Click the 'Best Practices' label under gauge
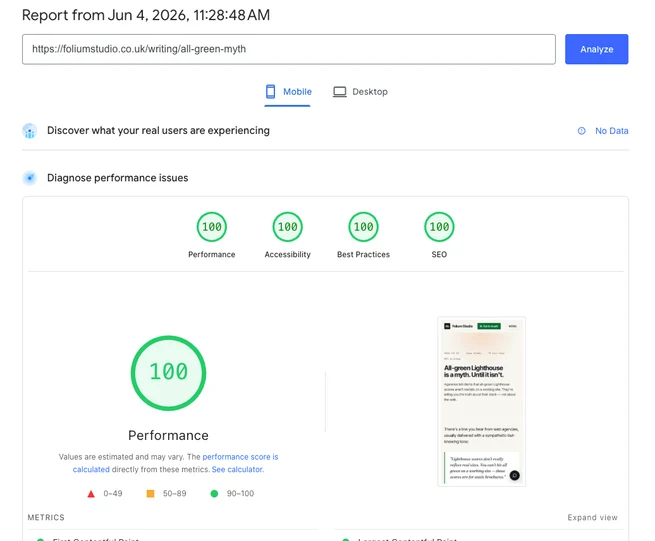Viewport: 655px width, 541px height. pos(363,254)
